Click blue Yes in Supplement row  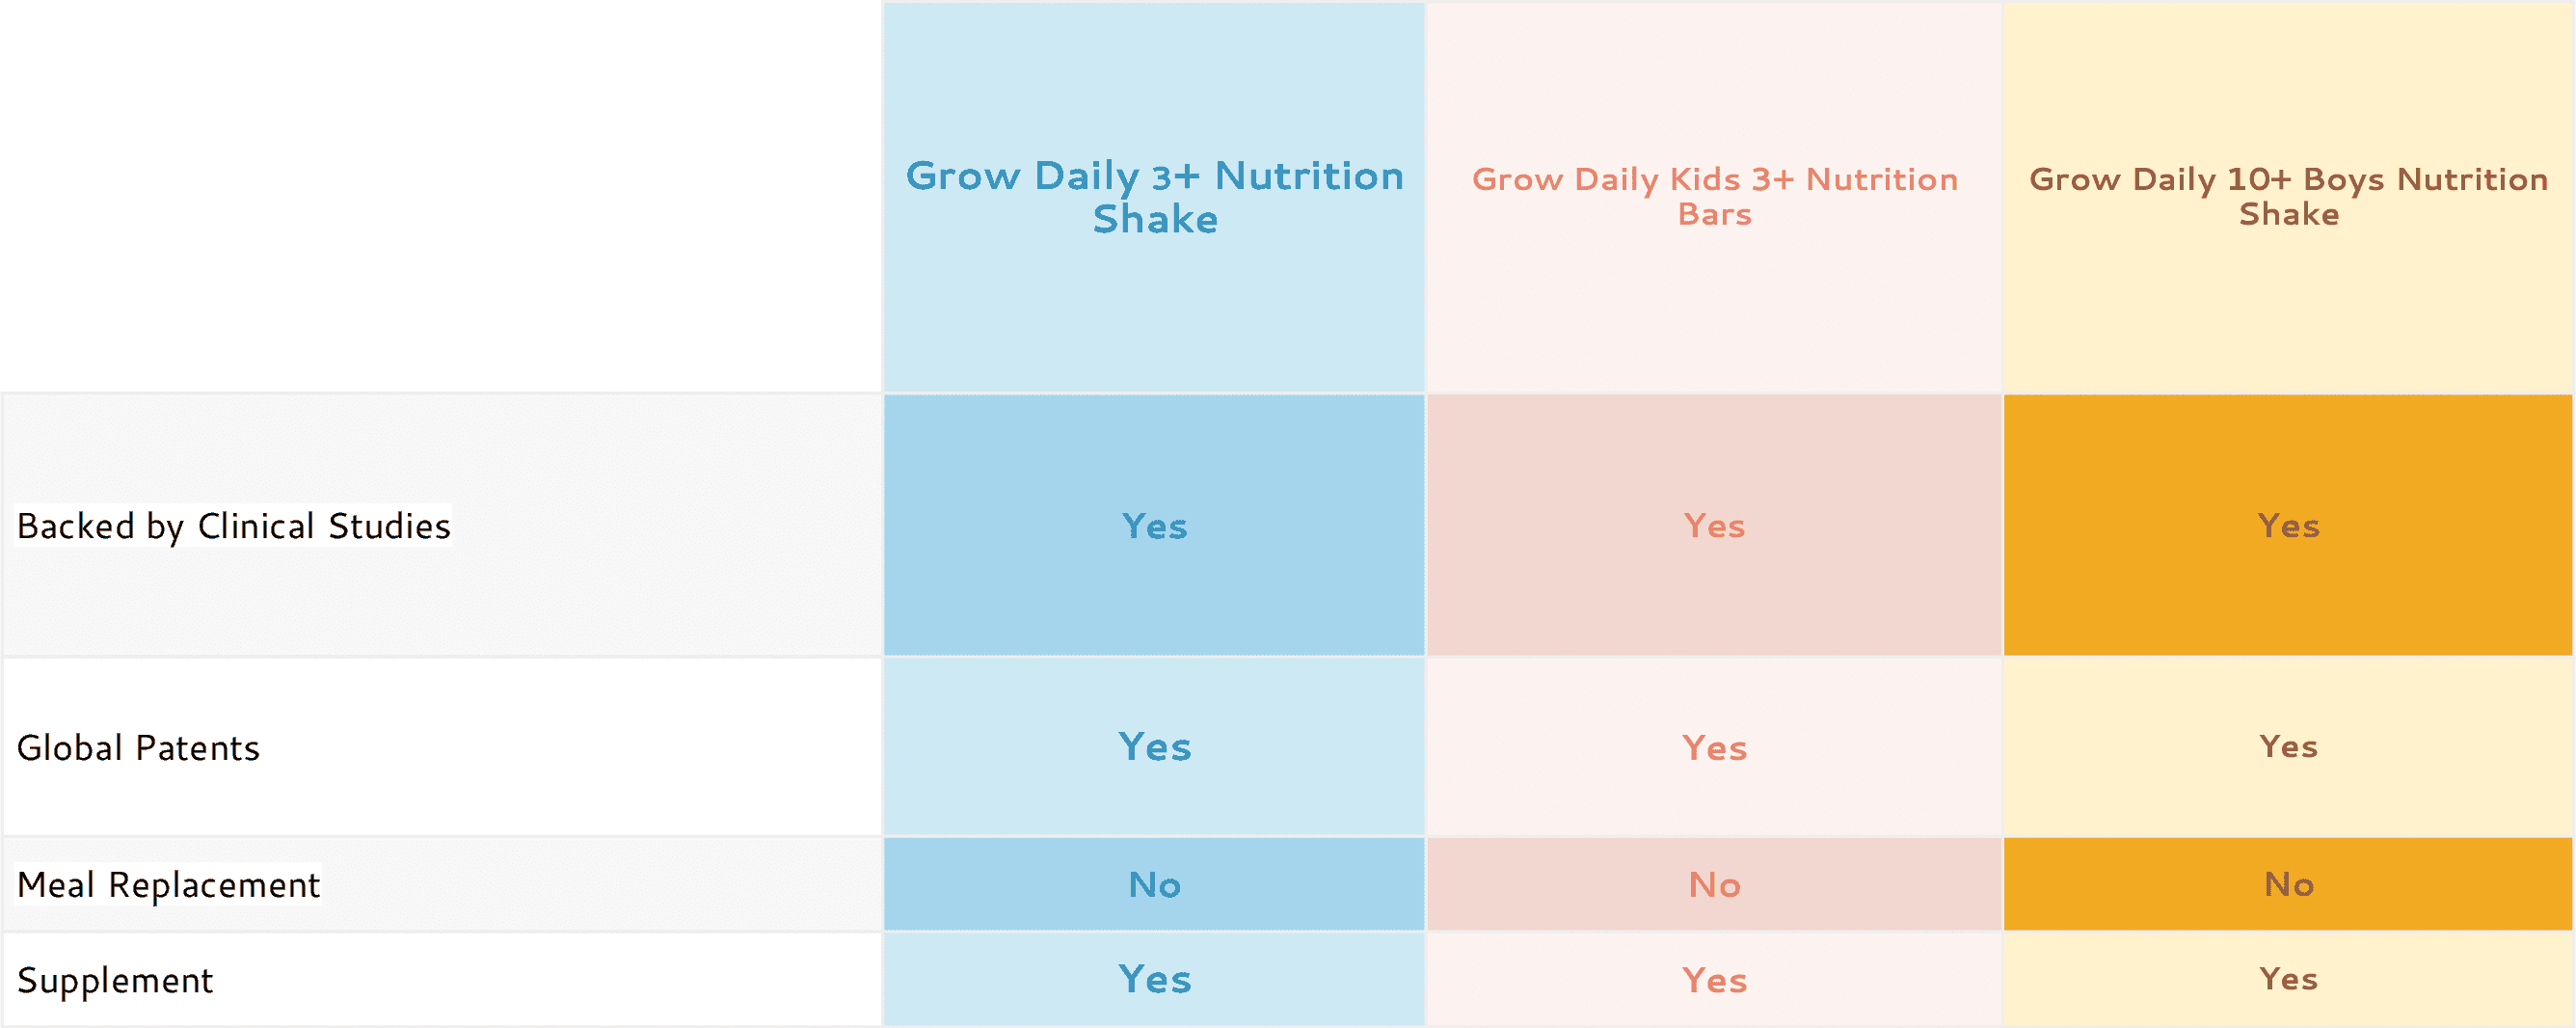[1154, 979]
